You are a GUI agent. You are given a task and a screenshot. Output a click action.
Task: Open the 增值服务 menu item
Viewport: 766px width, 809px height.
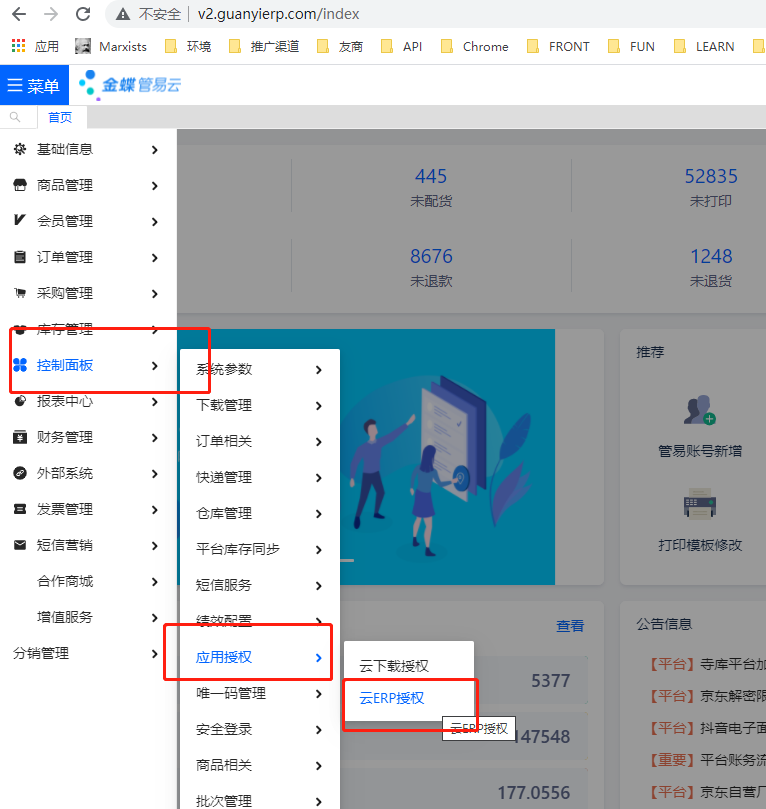88,618
